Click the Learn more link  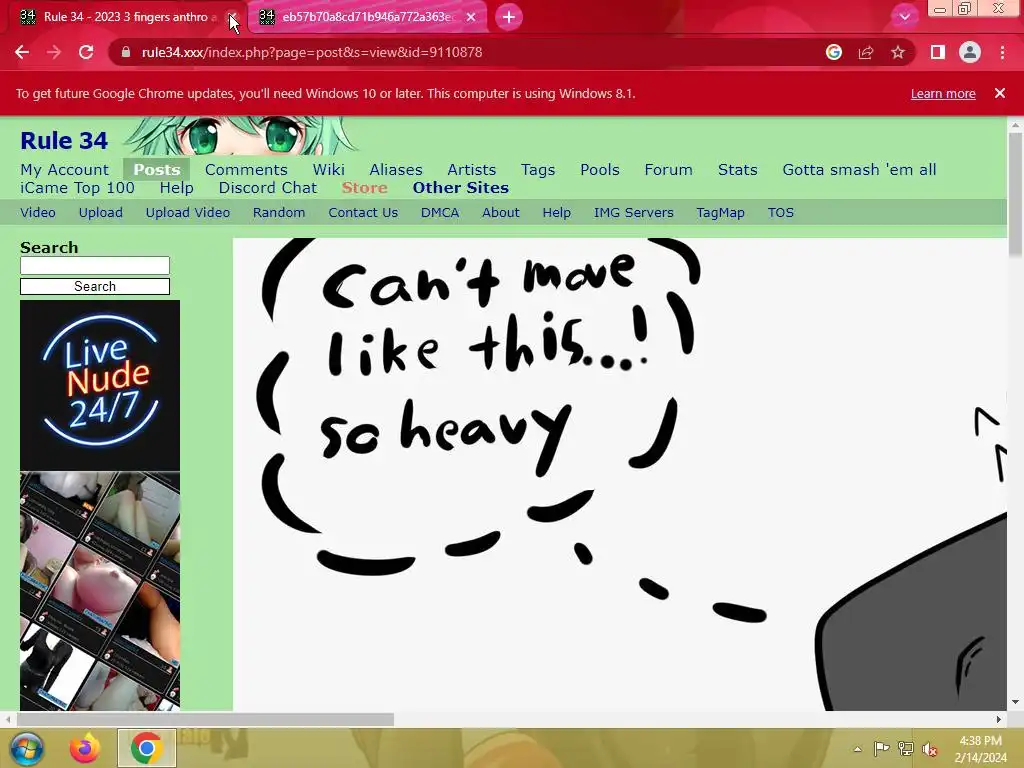pos(943,93)
